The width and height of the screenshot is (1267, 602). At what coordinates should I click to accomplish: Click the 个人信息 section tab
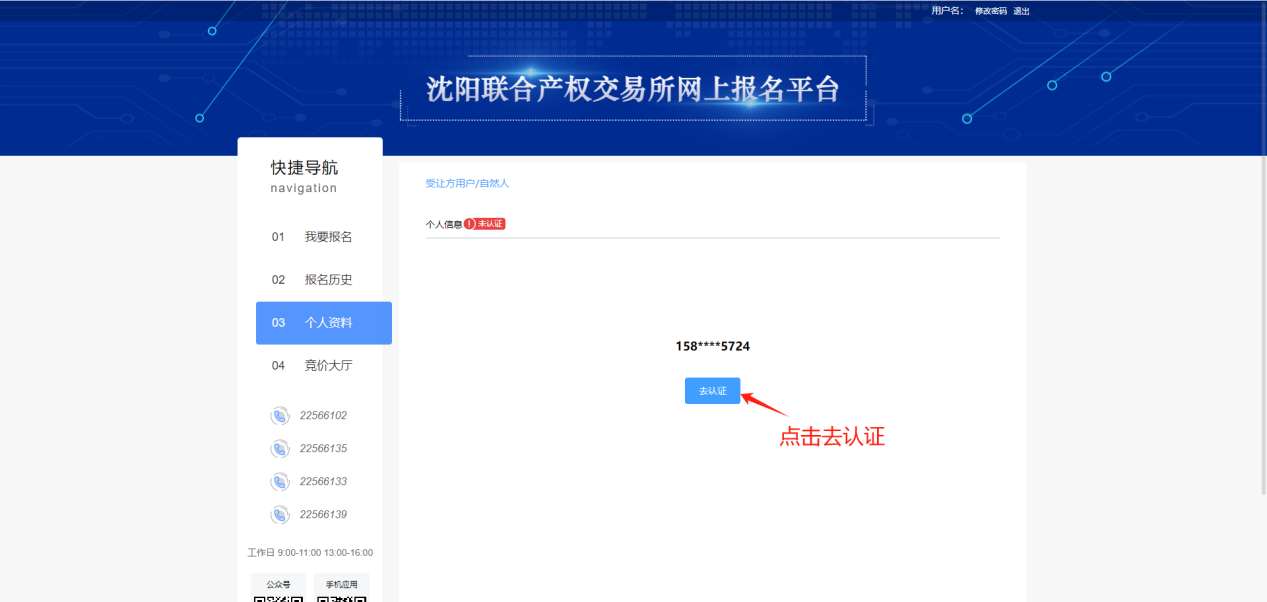[x=444, y=224]
